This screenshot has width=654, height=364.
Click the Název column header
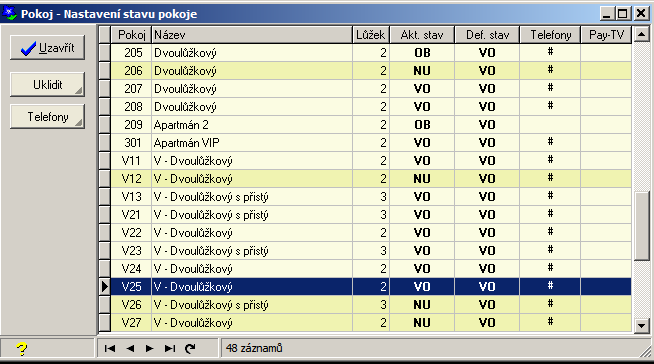pos(252,35)
